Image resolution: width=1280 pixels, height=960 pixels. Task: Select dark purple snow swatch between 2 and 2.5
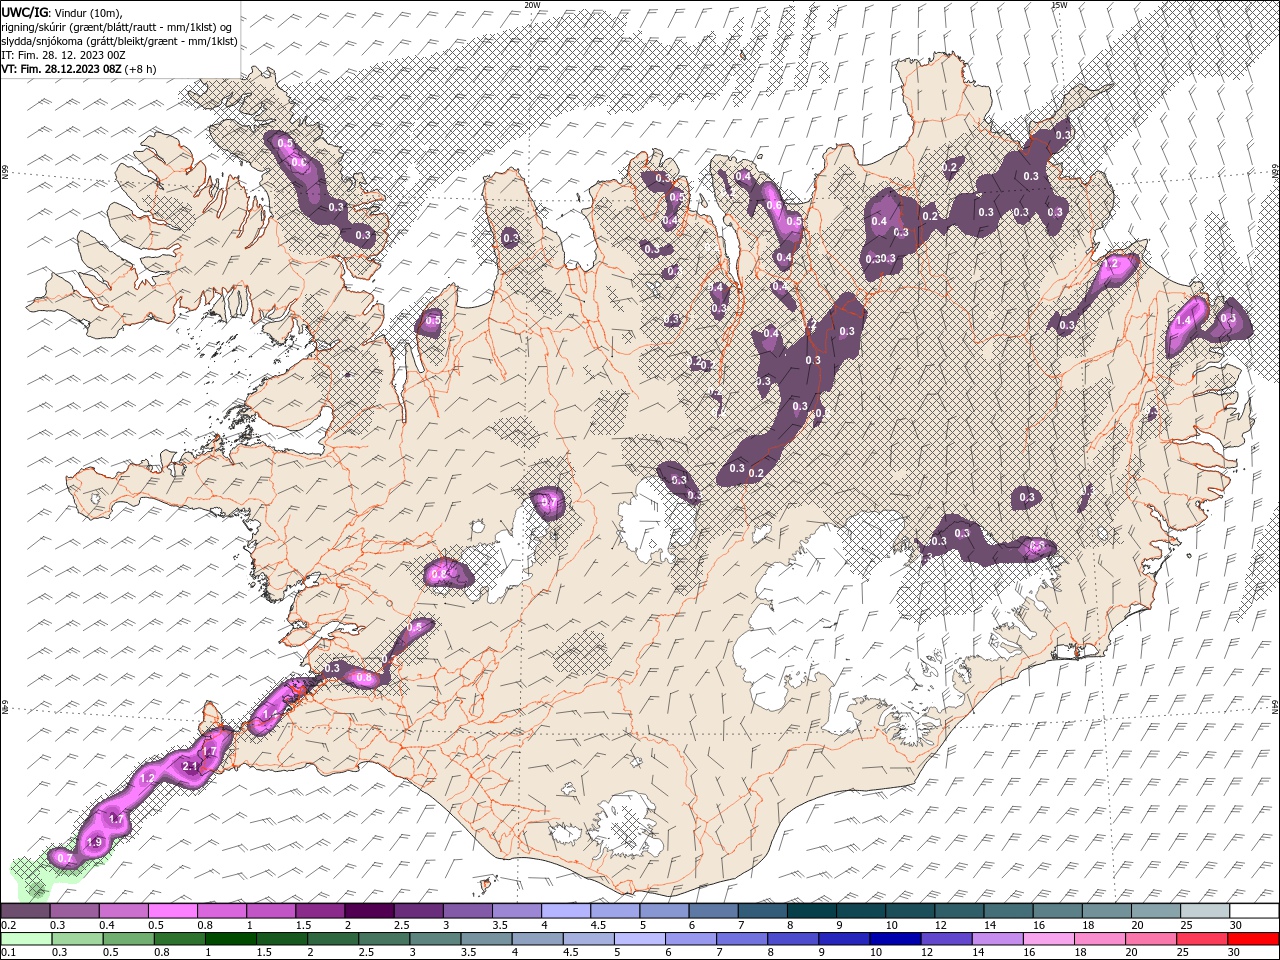pyautogui.click(x=368, y=910)
